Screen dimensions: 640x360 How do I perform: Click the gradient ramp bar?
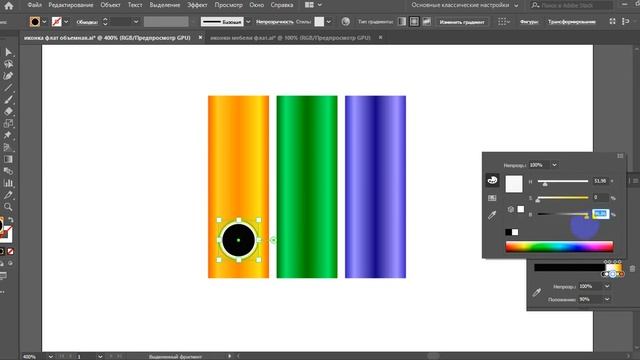(x=578, y=268)
